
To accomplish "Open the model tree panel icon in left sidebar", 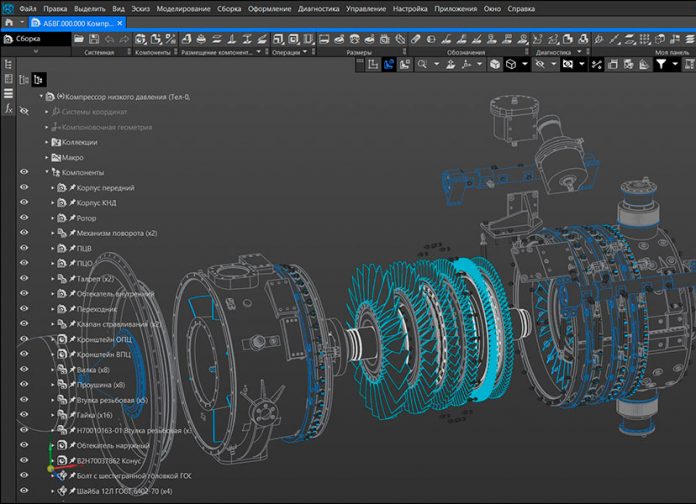I will [8, 64].
